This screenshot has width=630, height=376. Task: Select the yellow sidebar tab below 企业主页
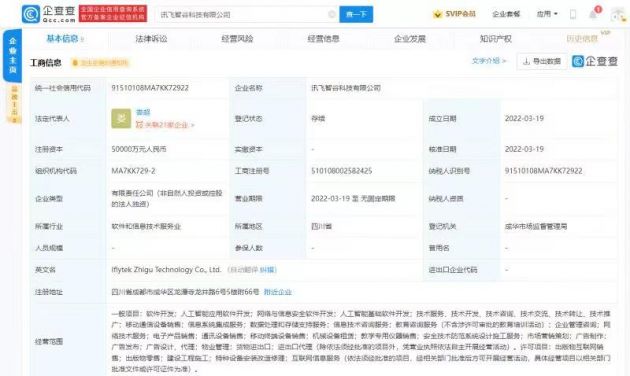pos(14,103)
